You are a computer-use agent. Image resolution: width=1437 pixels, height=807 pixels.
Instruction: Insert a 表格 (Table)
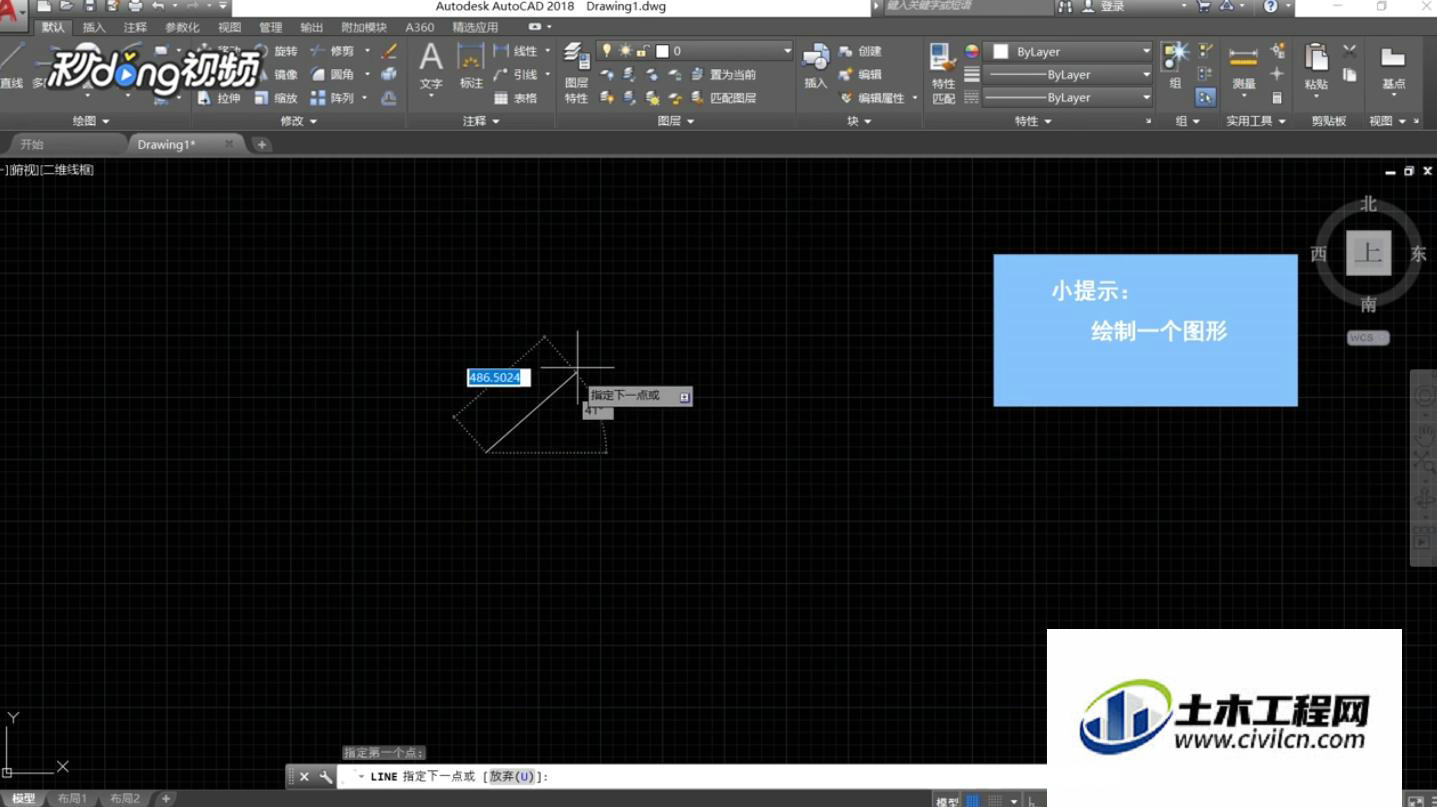[x=516, y=98]
